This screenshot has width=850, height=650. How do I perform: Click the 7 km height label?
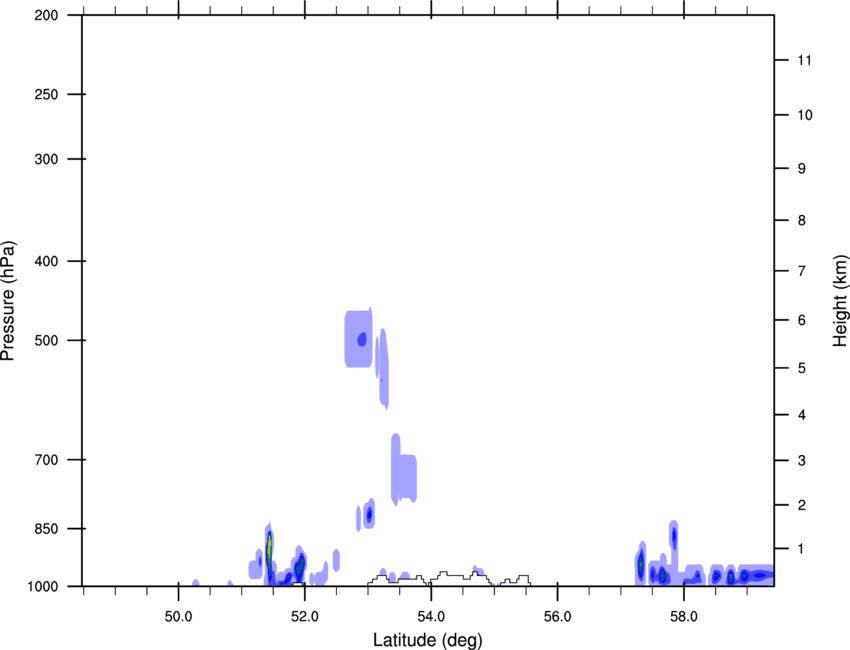801,271
